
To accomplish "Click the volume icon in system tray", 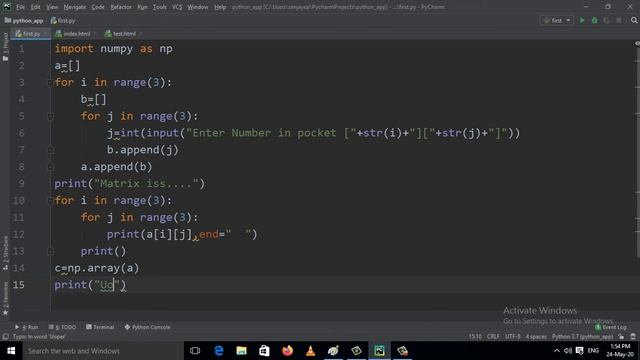I will tap(568, 351).
